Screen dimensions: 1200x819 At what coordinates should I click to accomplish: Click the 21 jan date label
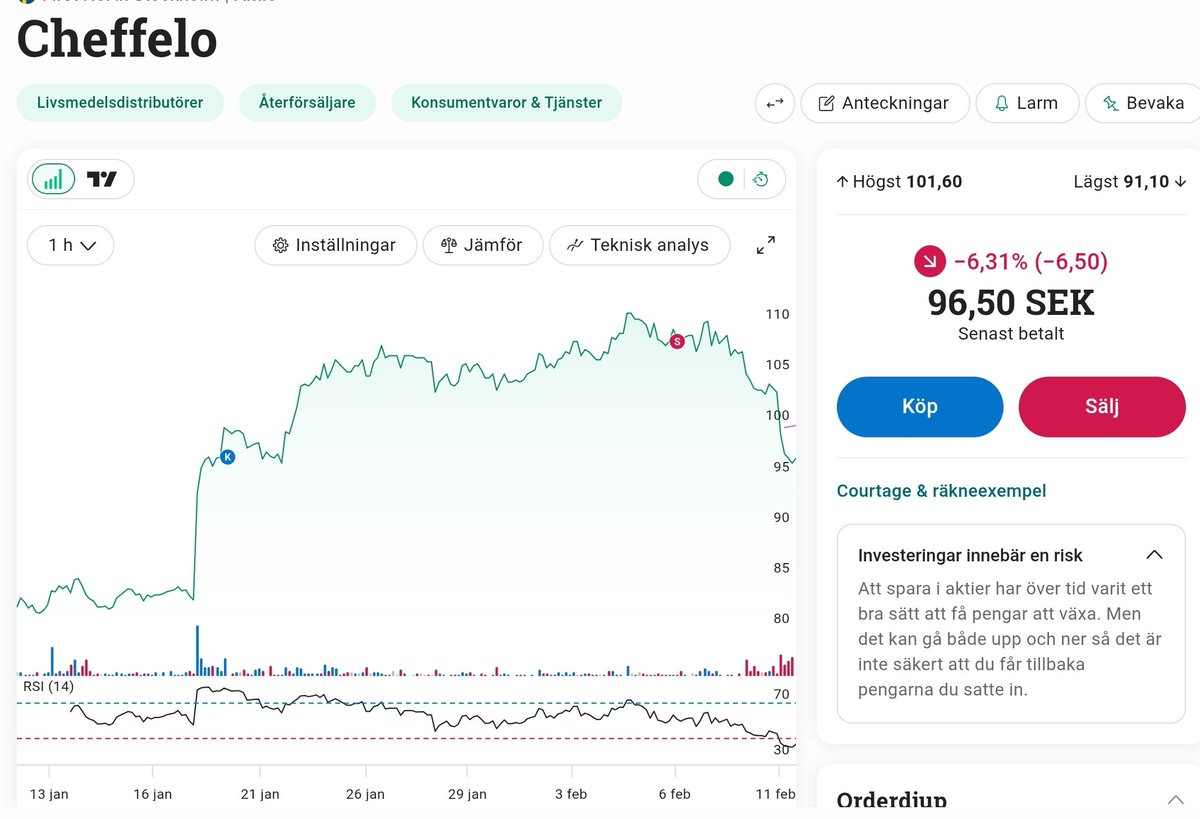click(x=260, y=794)
